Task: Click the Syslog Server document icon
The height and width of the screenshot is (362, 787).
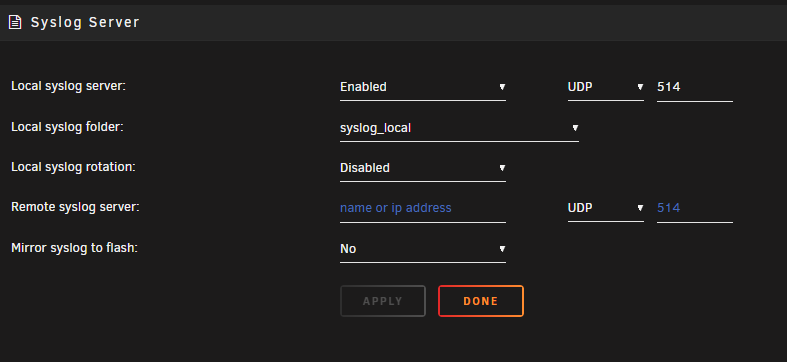Action: [x=15, y=23]
